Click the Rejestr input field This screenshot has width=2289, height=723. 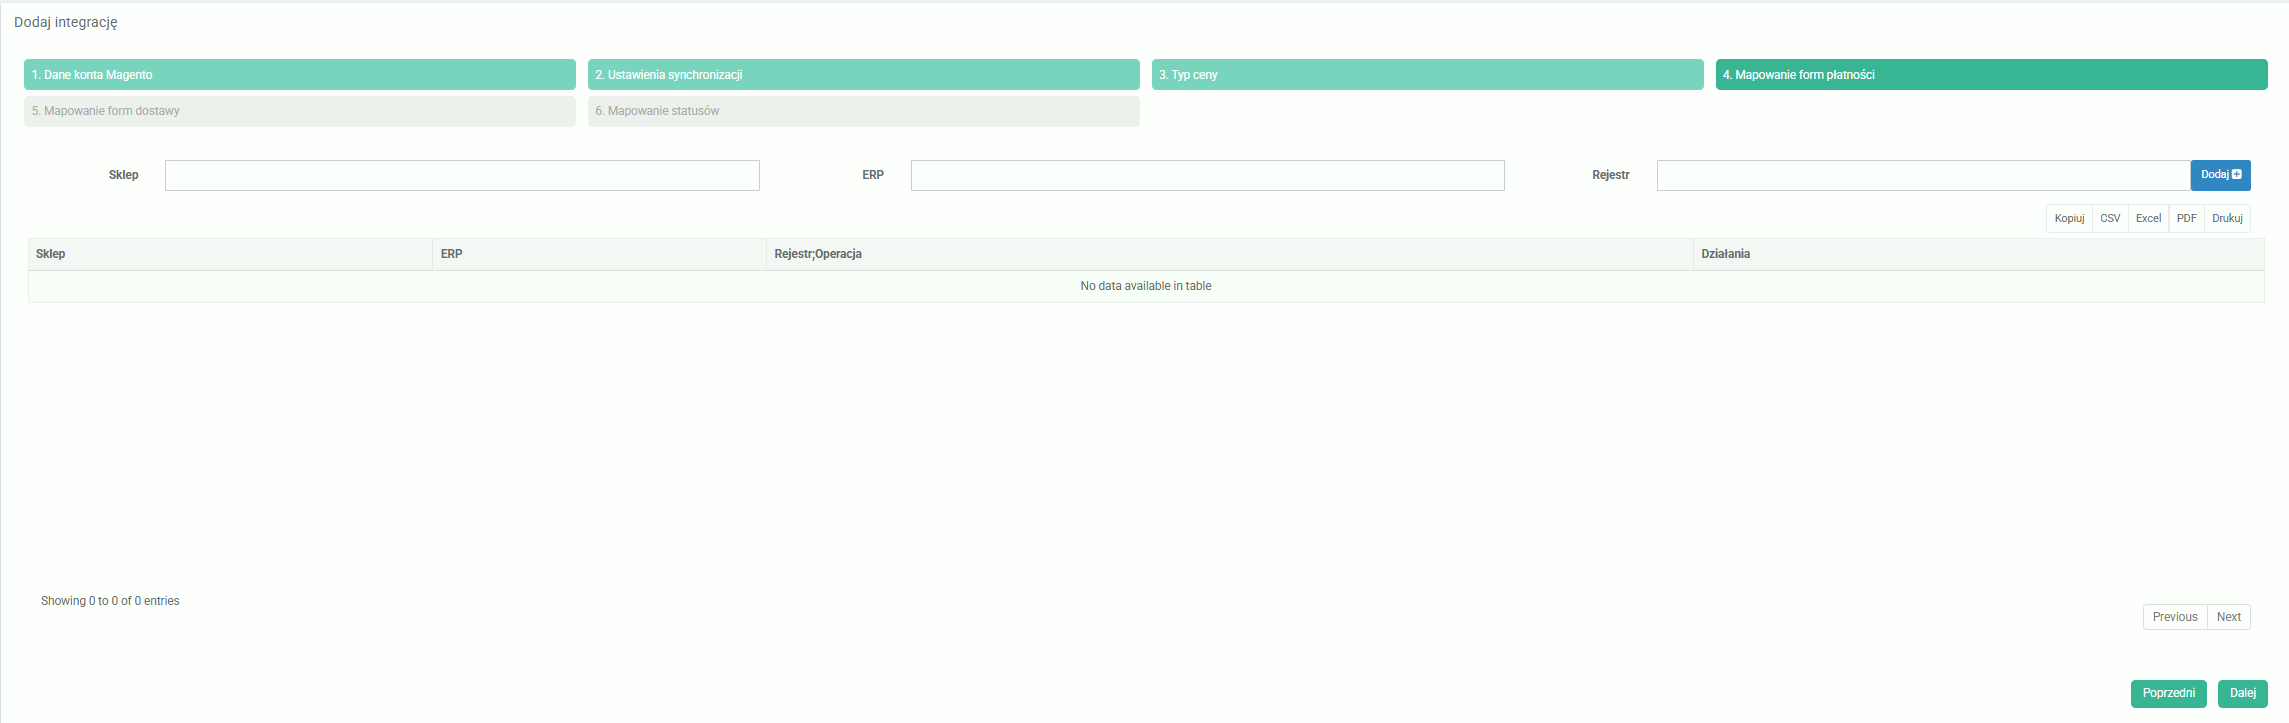[1922, 176]
